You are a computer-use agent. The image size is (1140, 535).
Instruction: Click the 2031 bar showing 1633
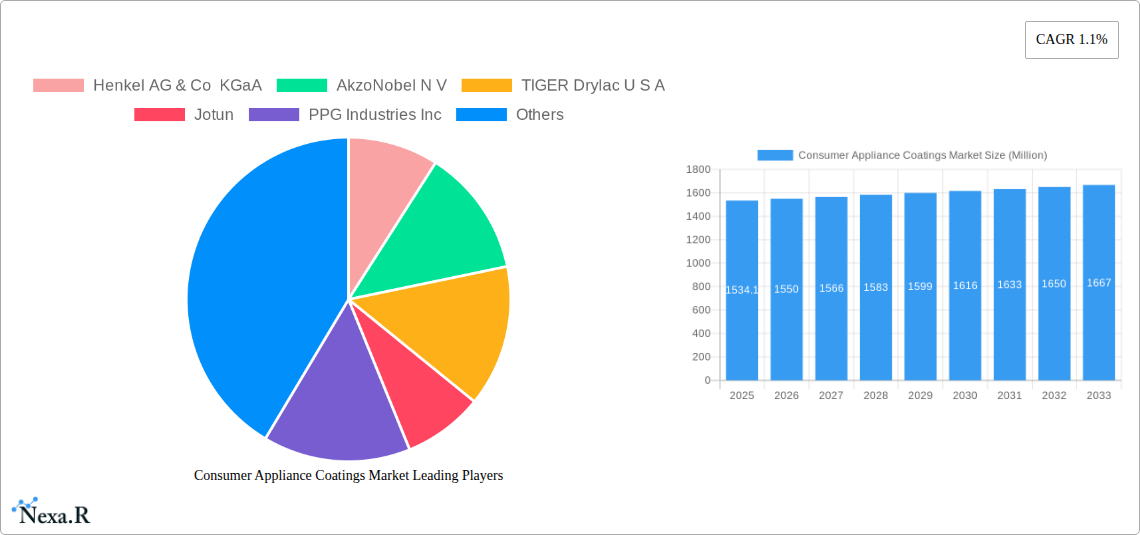tap(1010, 284)
